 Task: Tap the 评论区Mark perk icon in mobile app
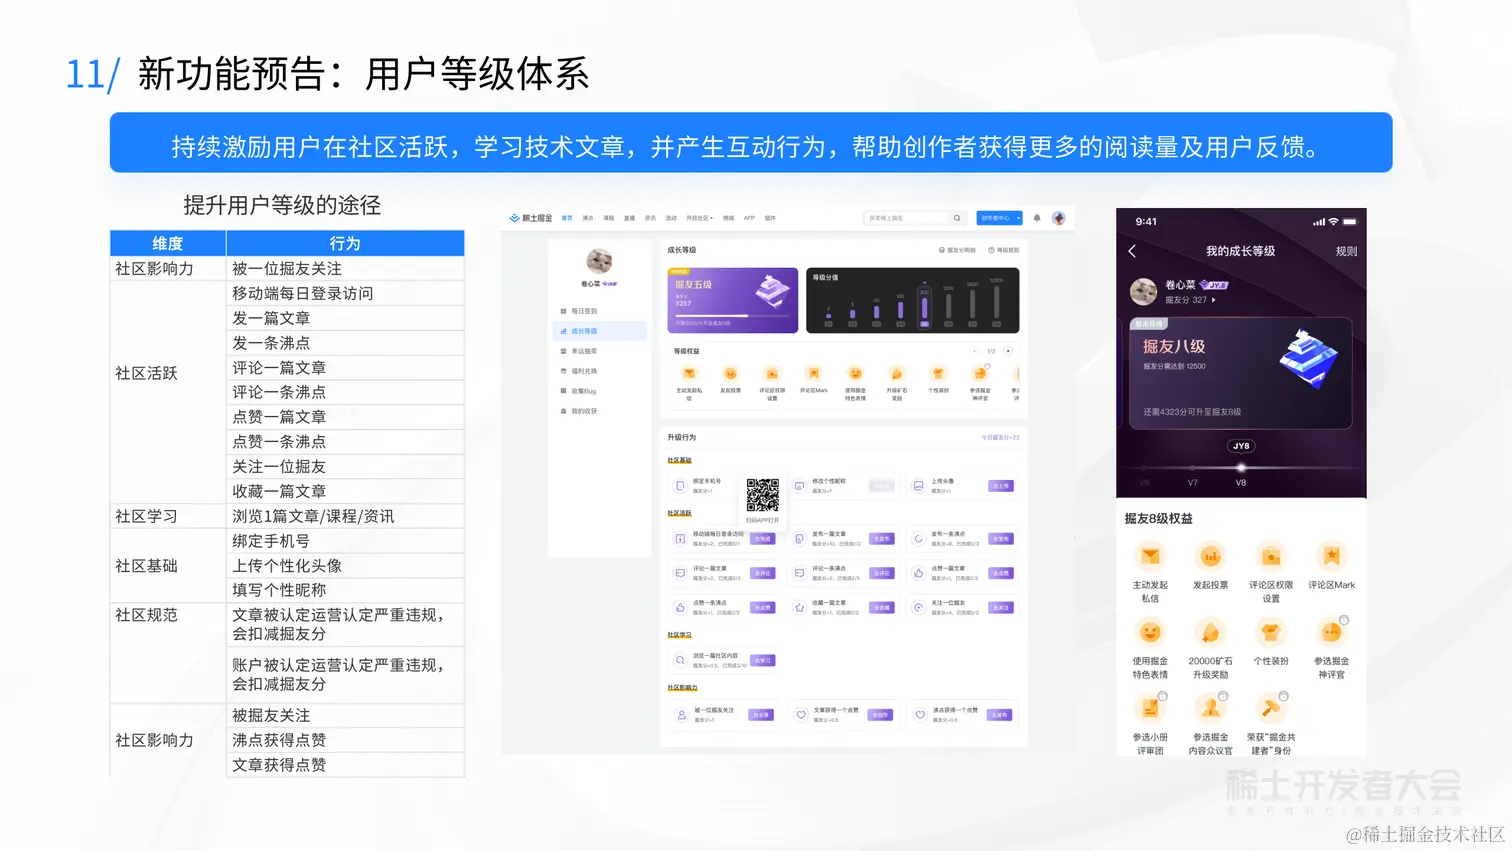[x=1331, y=556]
